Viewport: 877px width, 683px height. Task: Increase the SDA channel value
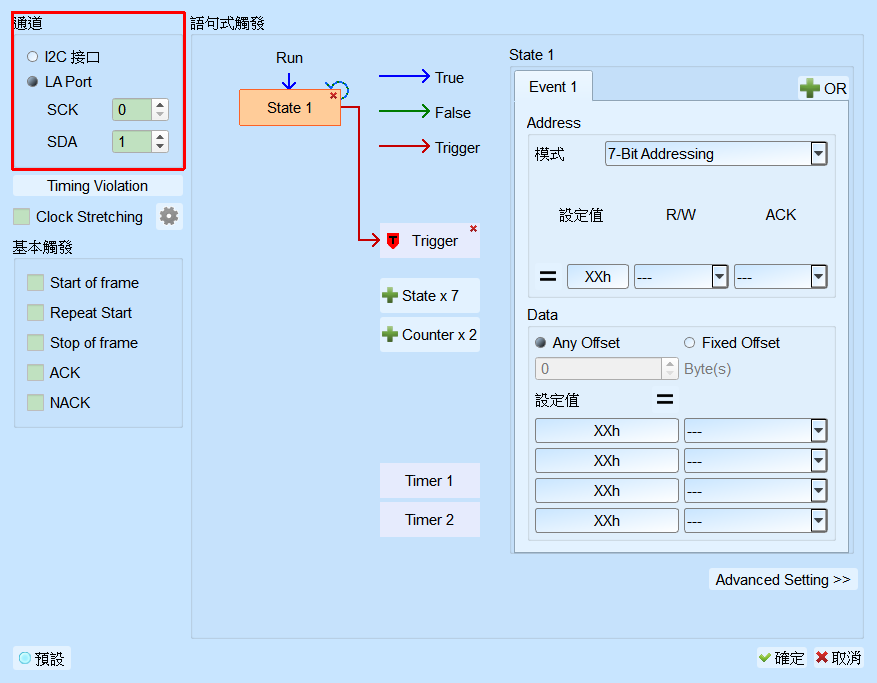click(160, 136)
